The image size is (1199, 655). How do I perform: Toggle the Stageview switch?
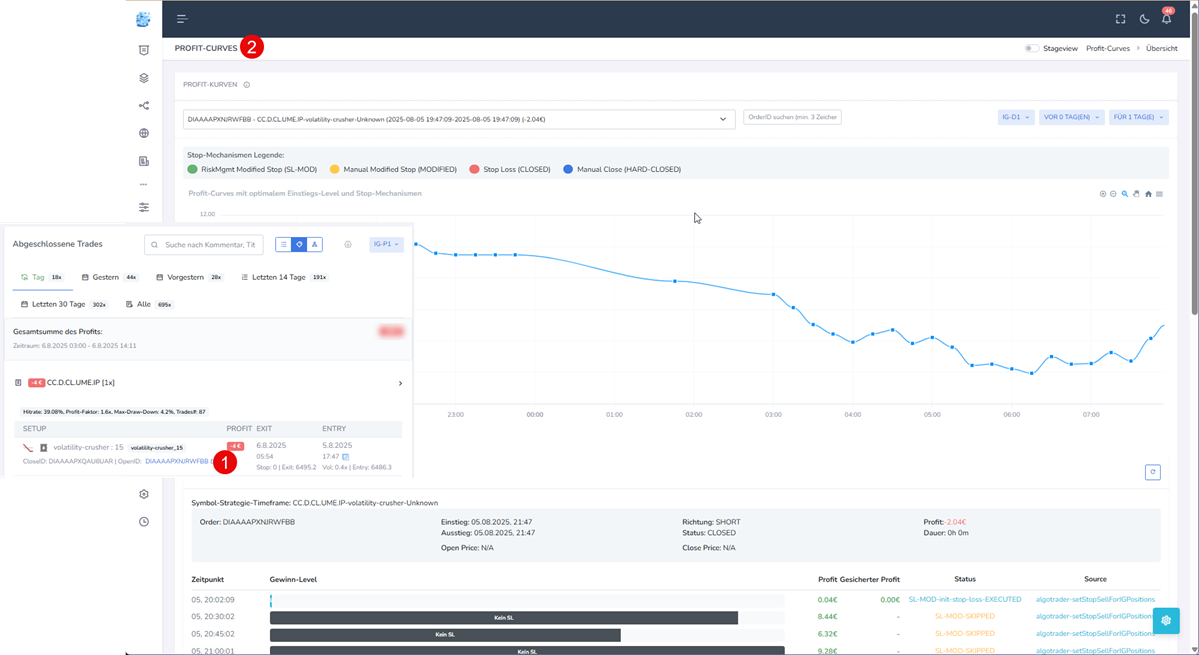click(1031, 48)
